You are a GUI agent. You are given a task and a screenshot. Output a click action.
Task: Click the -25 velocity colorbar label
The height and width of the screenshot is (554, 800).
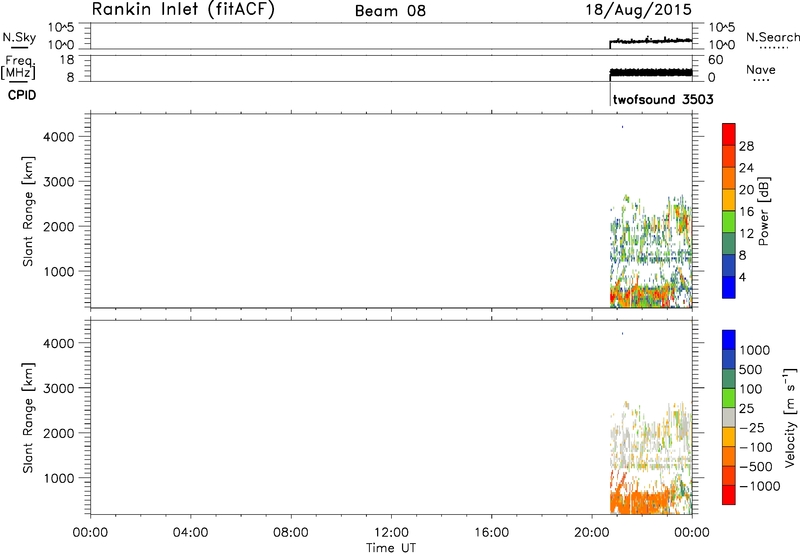[x=751, y=428]
